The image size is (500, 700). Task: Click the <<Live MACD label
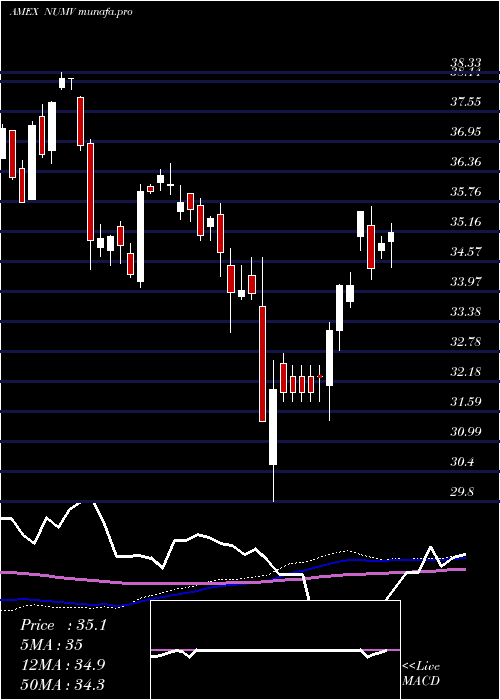pos(421,674)
